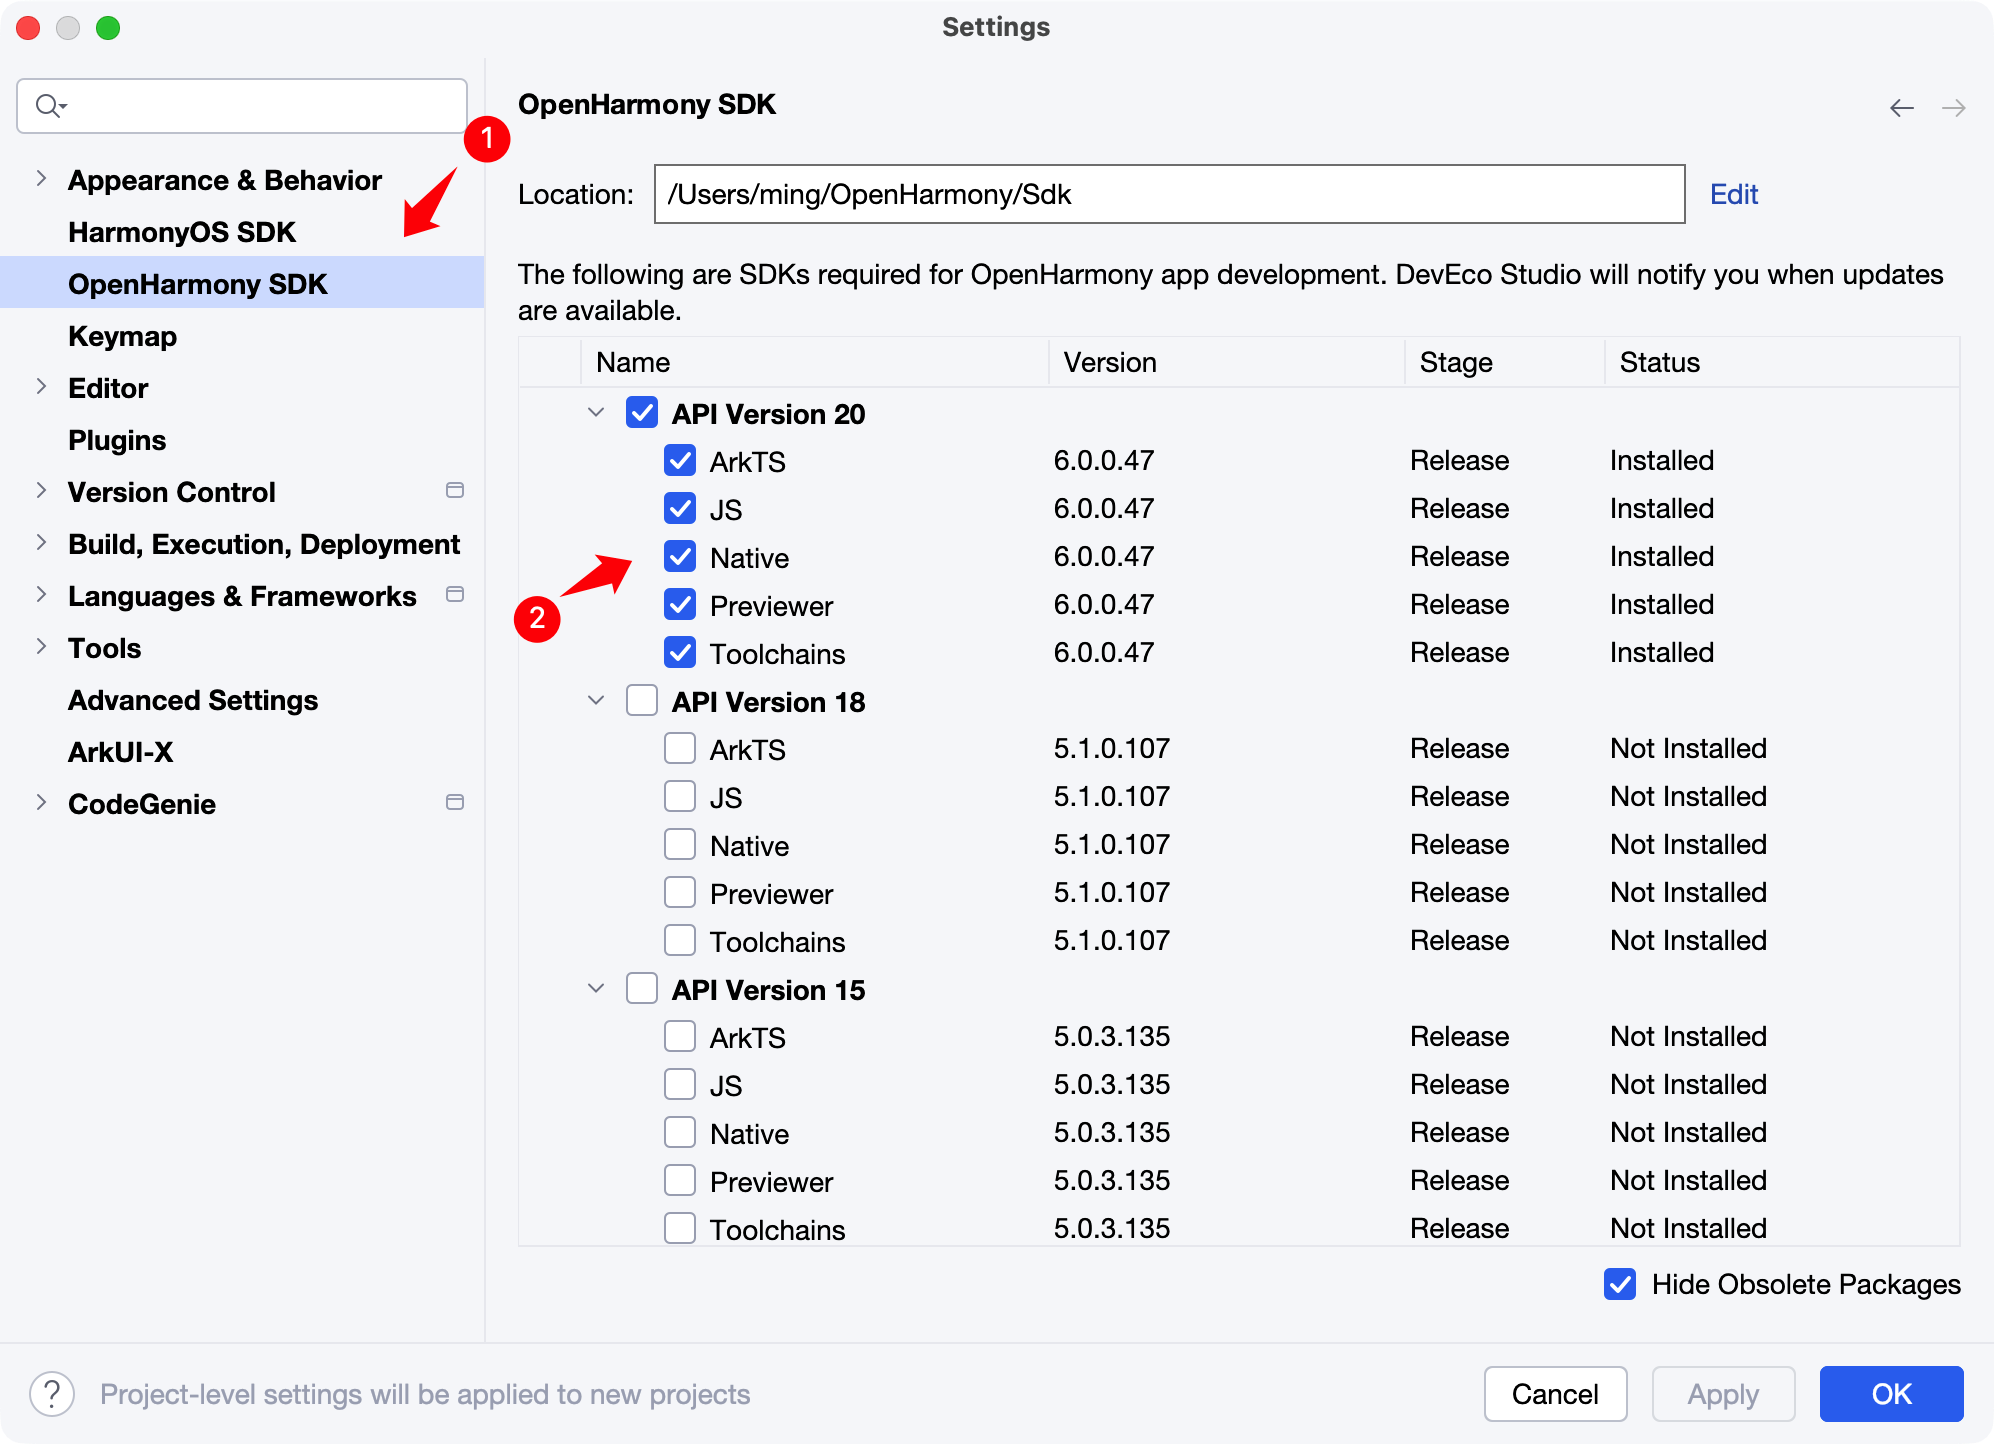
Task: Open Appearance & Behavior settings
Action: pyautogui.click(x=225, y=180)
